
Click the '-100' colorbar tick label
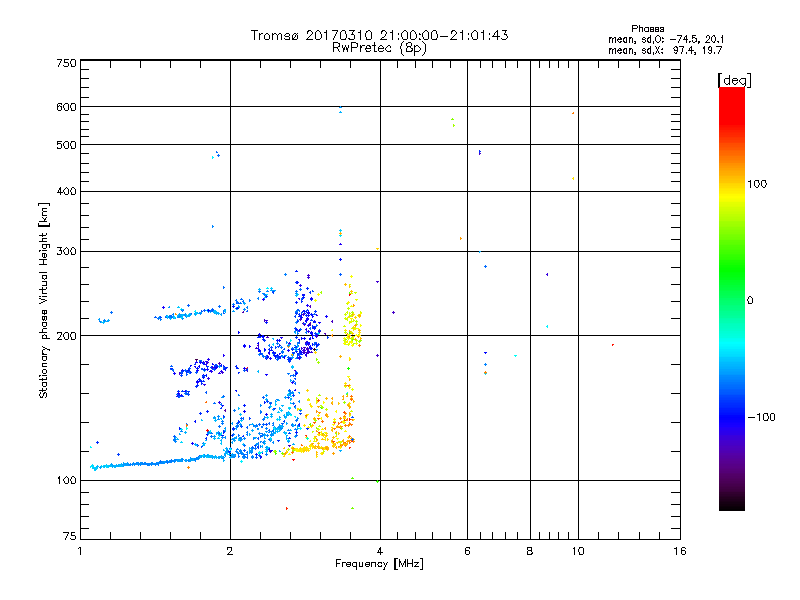tap(762, 417)
